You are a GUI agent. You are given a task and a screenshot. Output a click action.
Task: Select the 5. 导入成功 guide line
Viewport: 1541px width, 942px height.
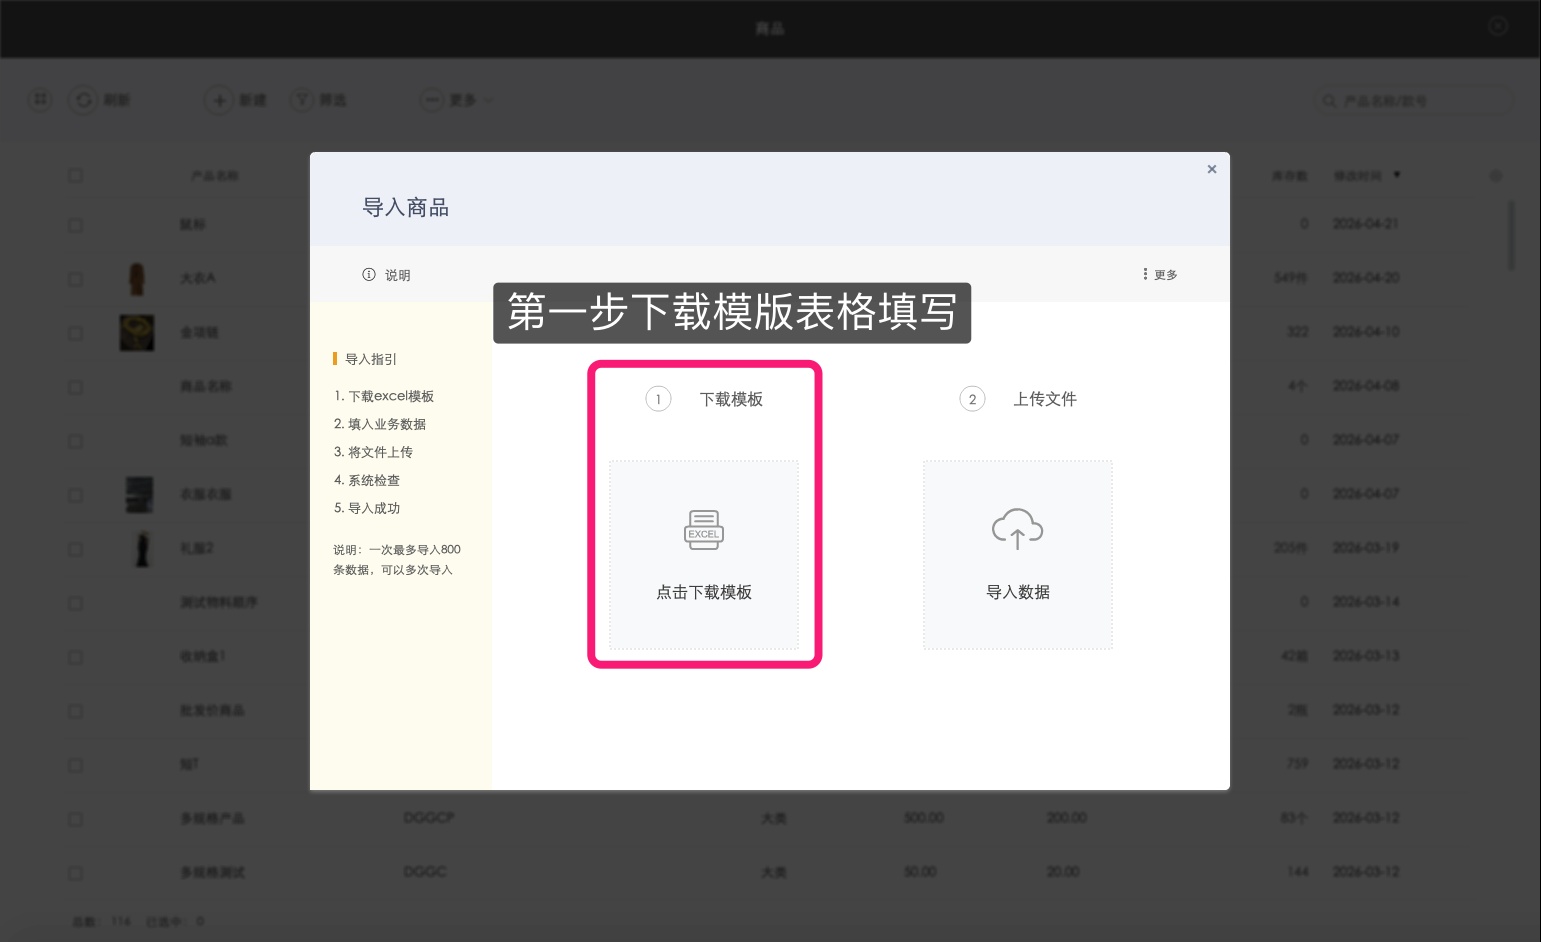pos(367,508)
